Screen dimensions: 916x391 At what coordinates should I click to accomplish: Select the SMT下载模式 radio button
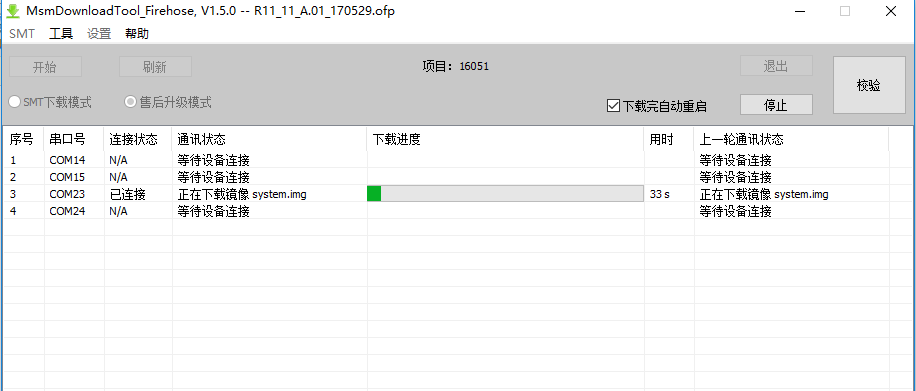point(50,102)
